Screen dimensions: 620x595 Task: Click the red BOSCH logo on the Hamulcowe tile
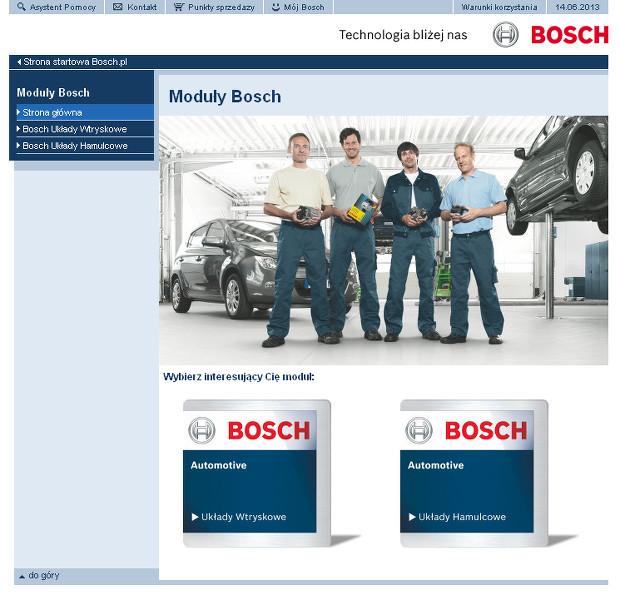point(486,431)
